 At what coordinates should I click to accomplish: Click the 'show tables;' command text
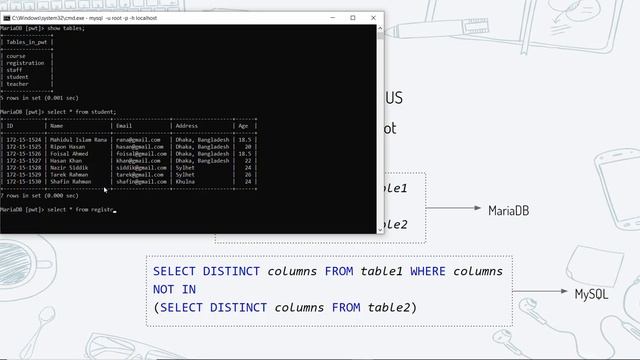click(x=66, y=28)
